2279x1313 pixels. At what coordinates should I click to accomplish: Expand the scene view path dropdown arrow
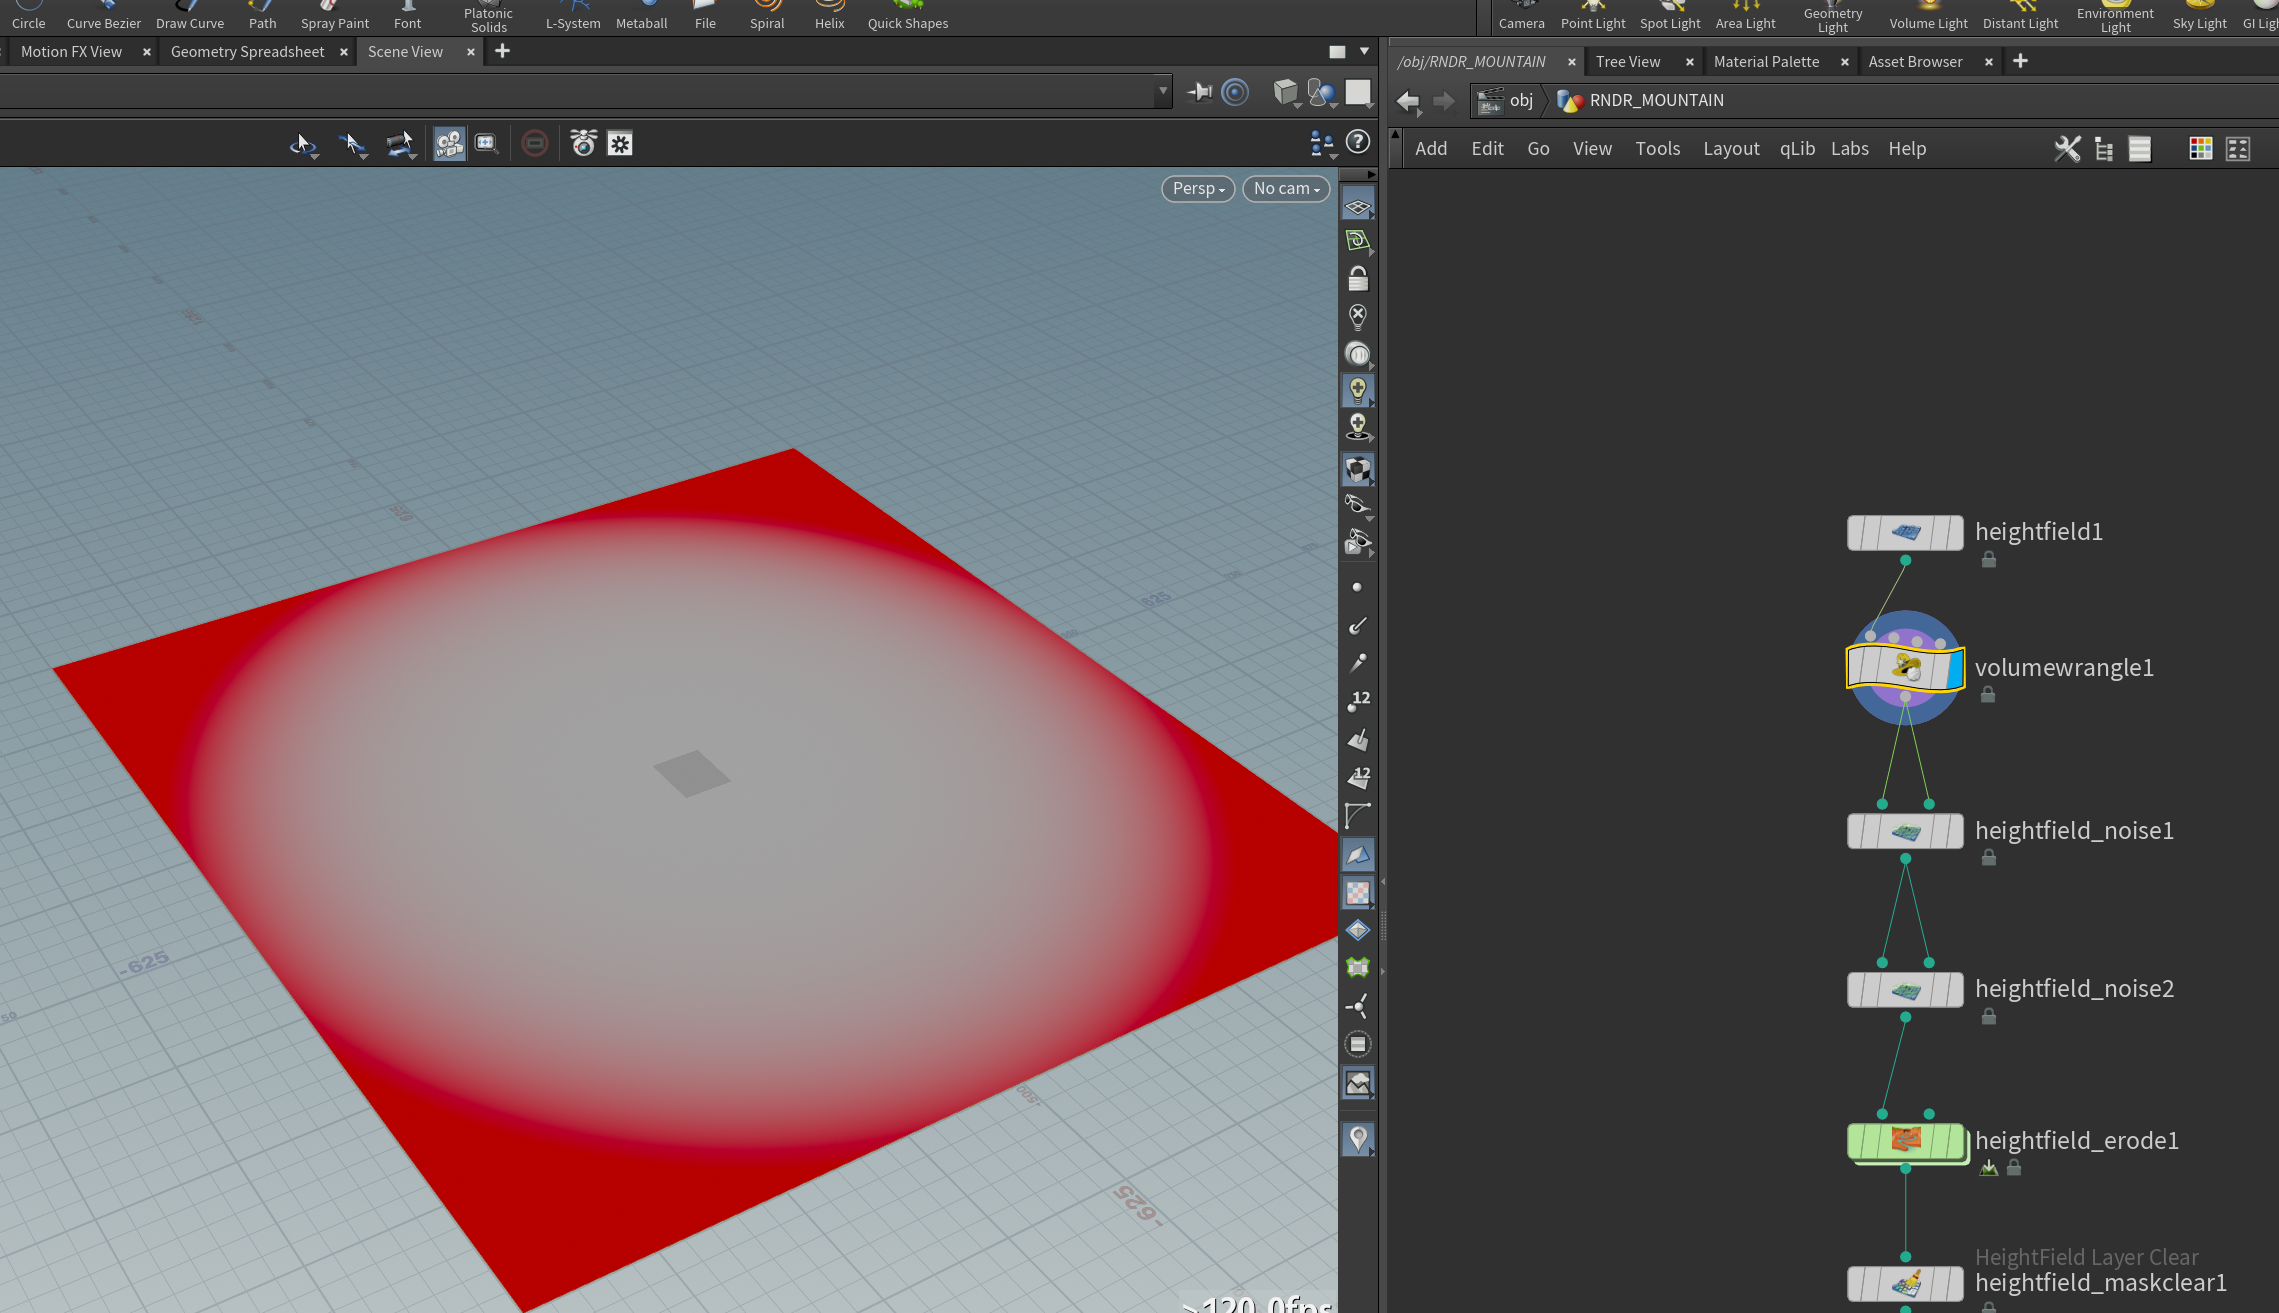pos(1162,92)
